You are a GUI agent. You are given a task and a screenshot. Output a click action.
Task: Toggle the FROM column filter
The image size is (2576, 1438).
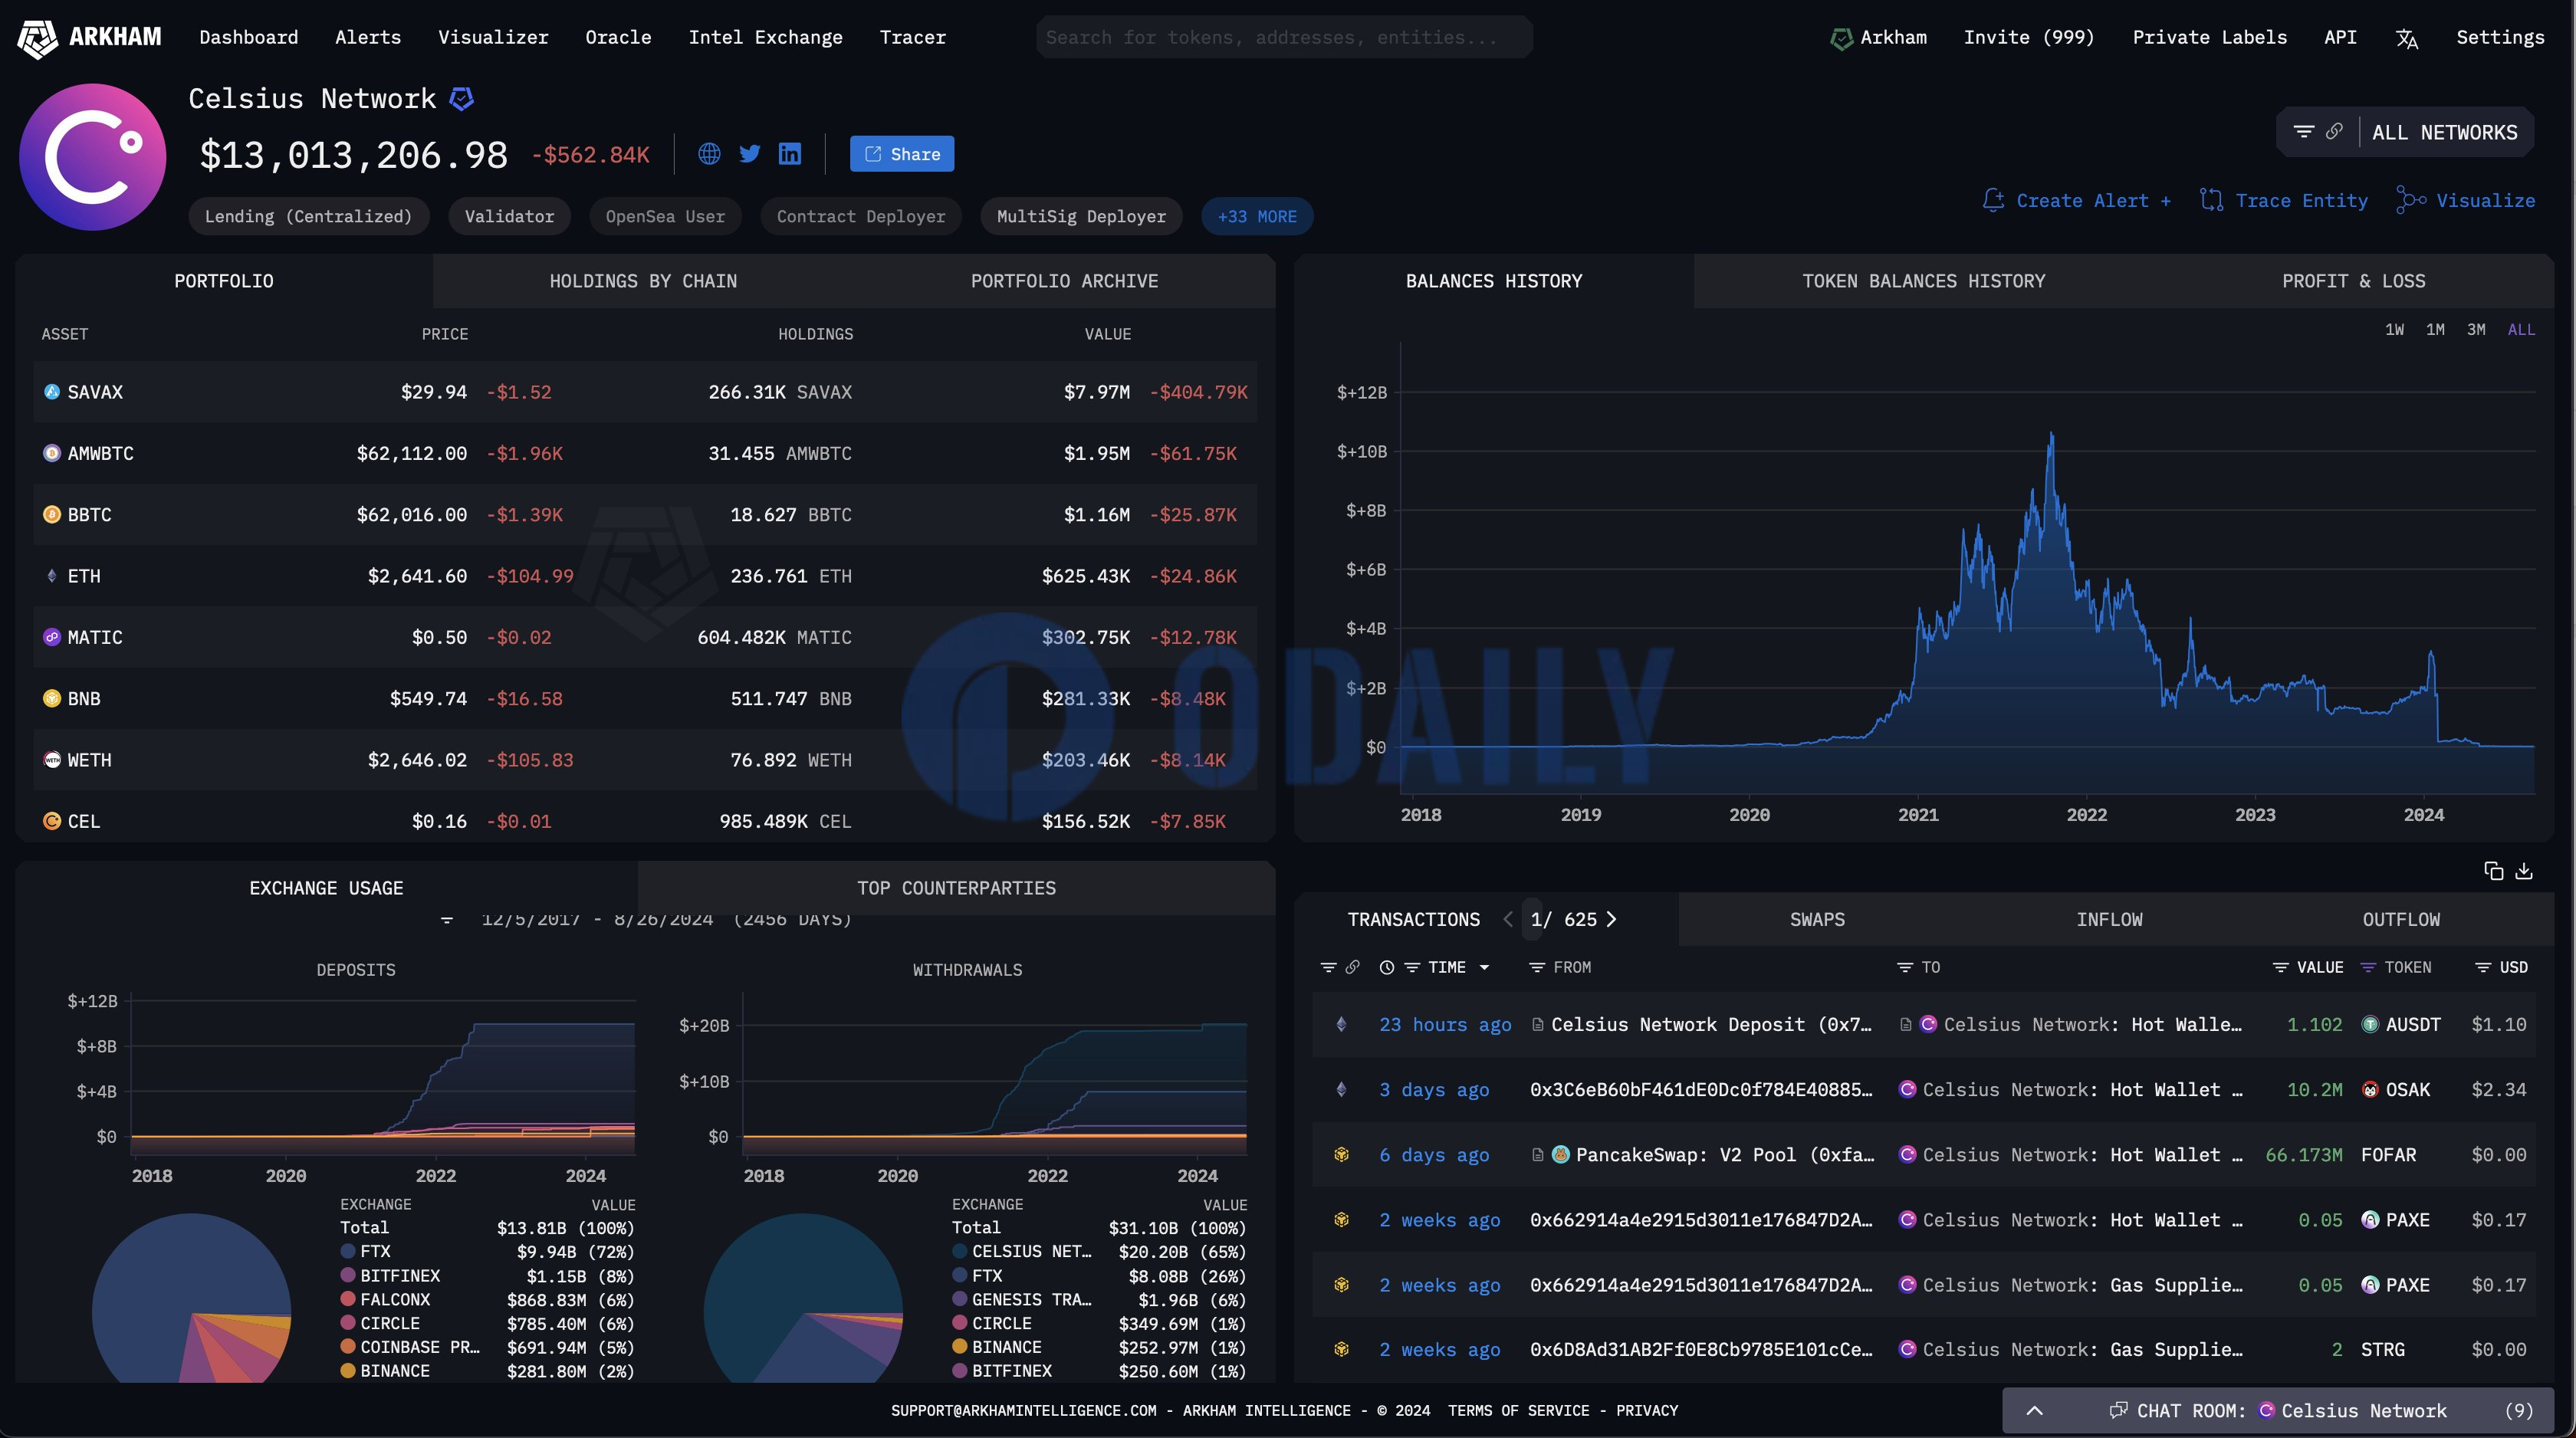point(1537,967)
